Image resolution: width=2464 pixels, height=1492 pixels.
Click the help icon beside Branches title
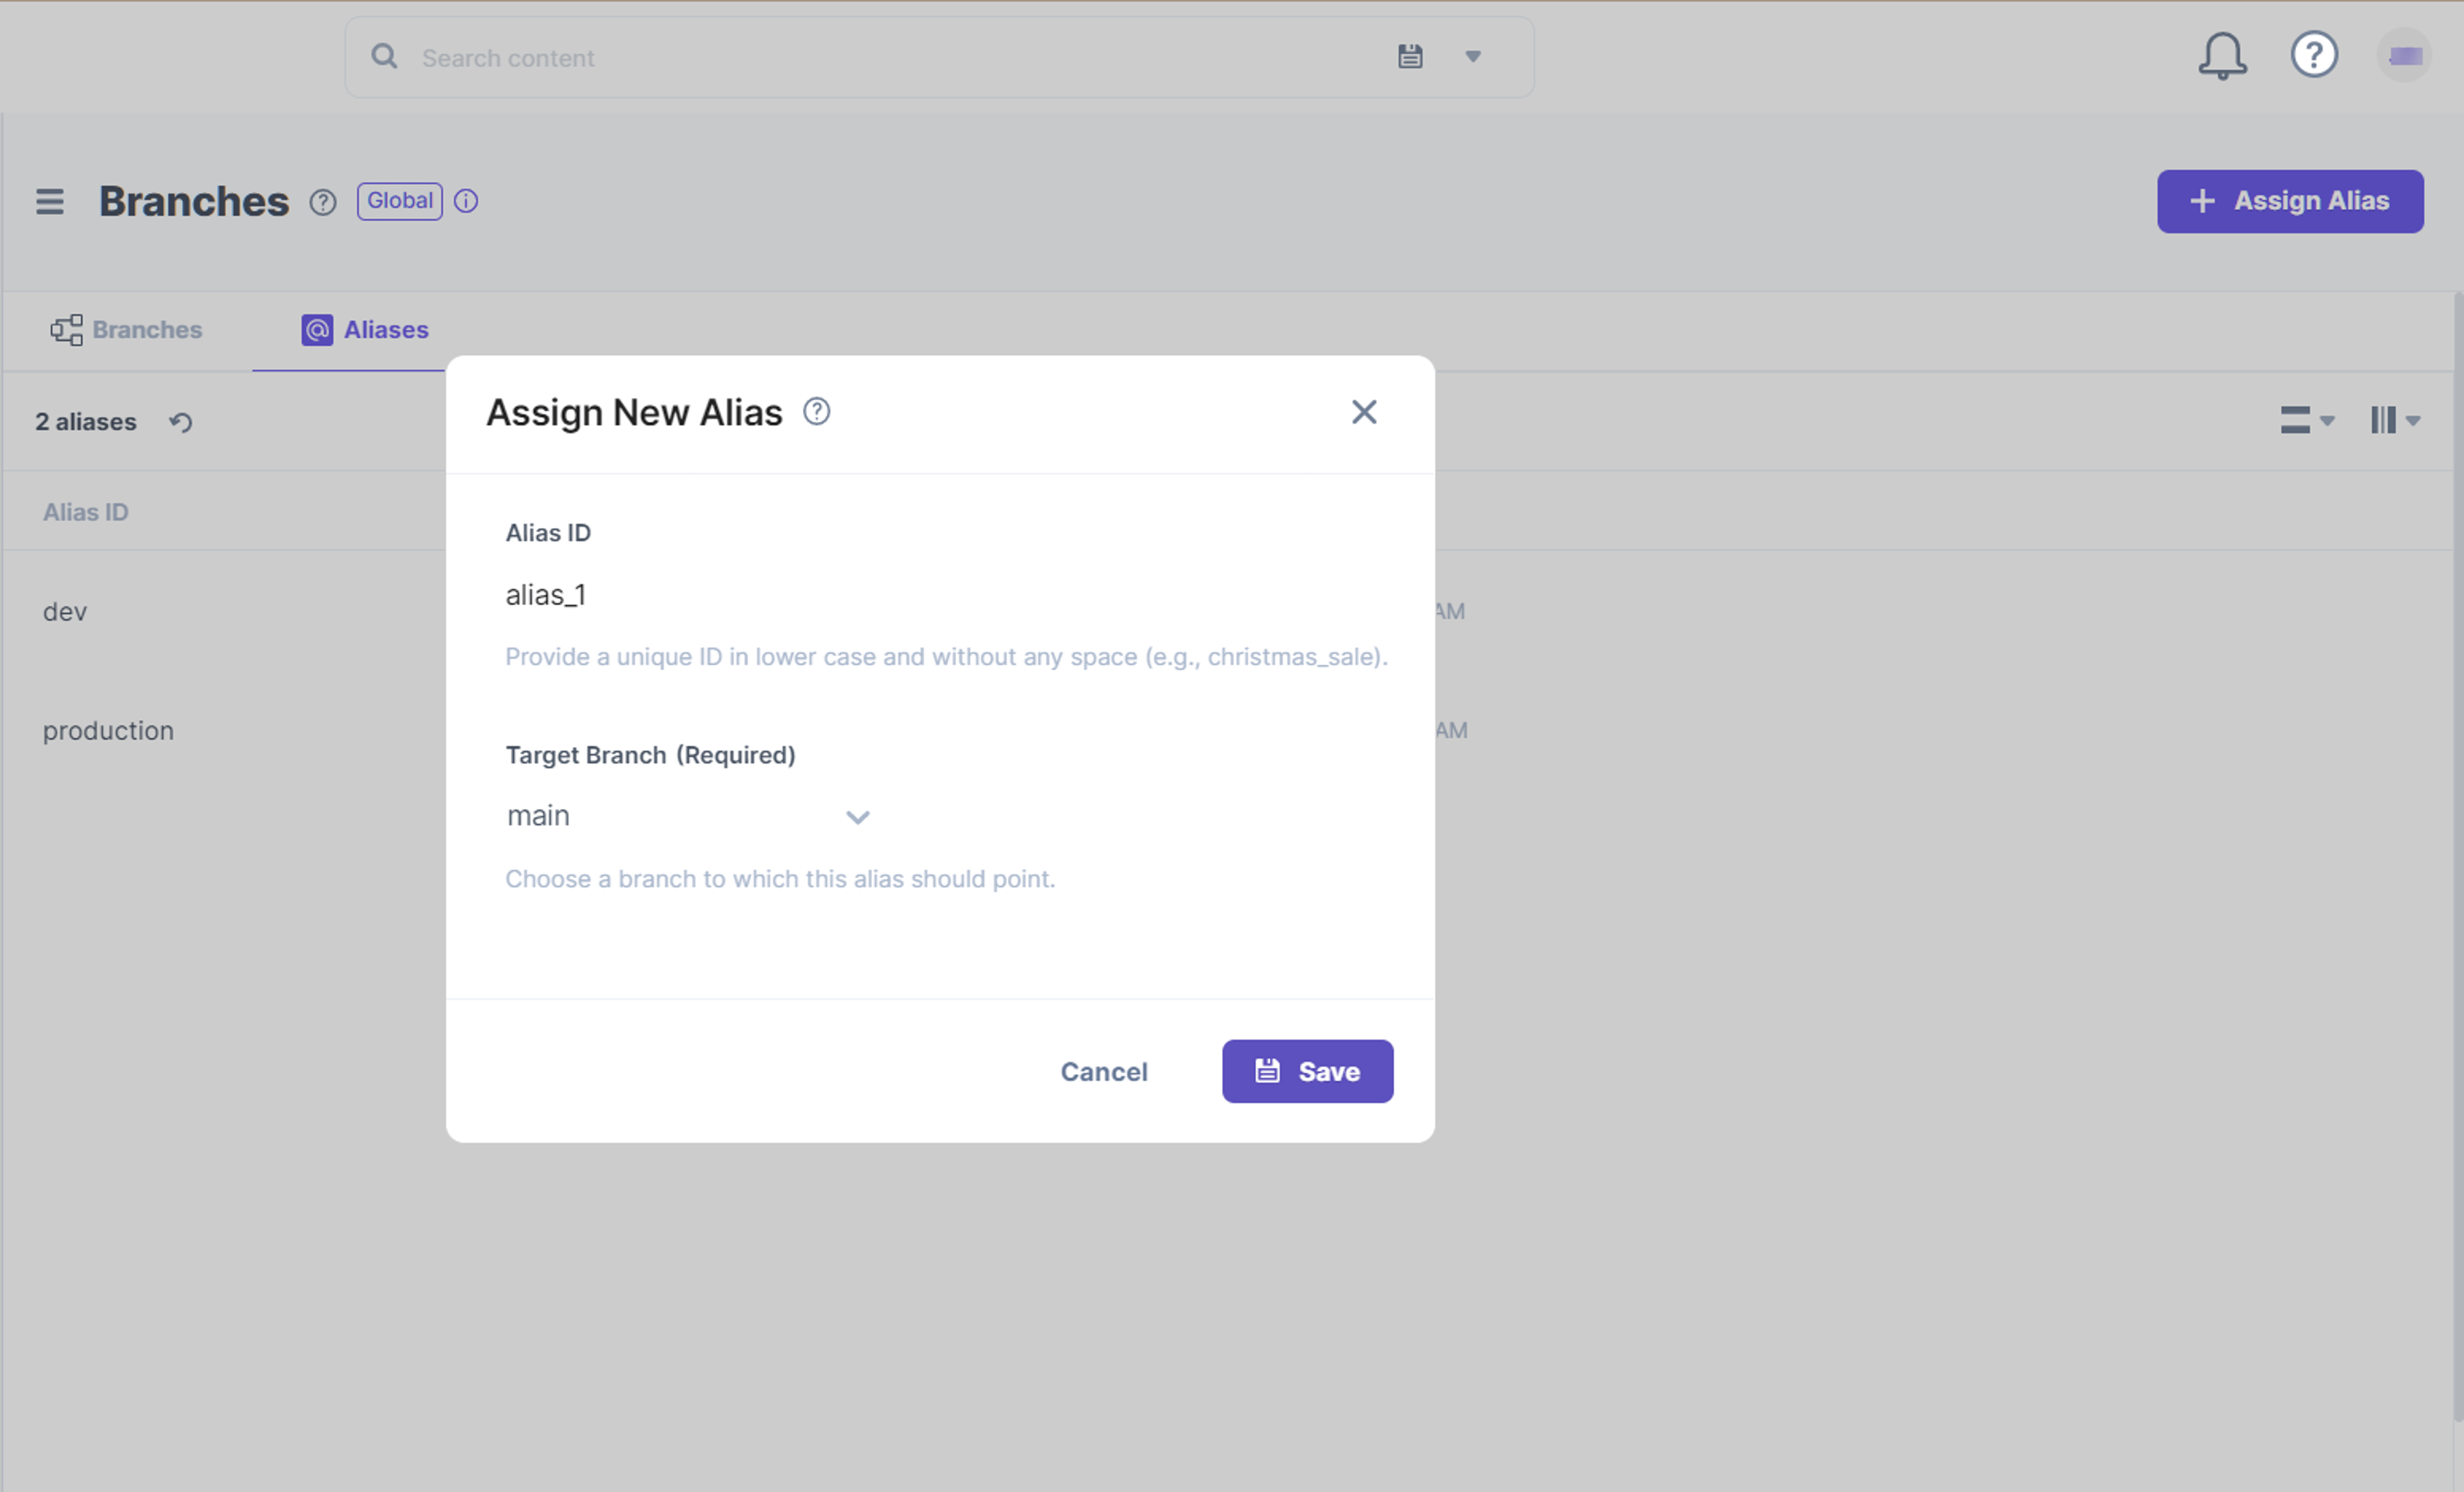click(x=322, y=203)
